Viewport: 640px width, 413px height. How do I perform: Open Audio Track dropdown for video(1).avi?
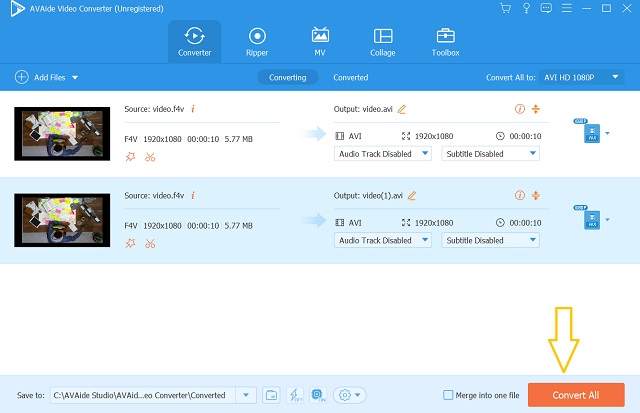click(383, 240)
